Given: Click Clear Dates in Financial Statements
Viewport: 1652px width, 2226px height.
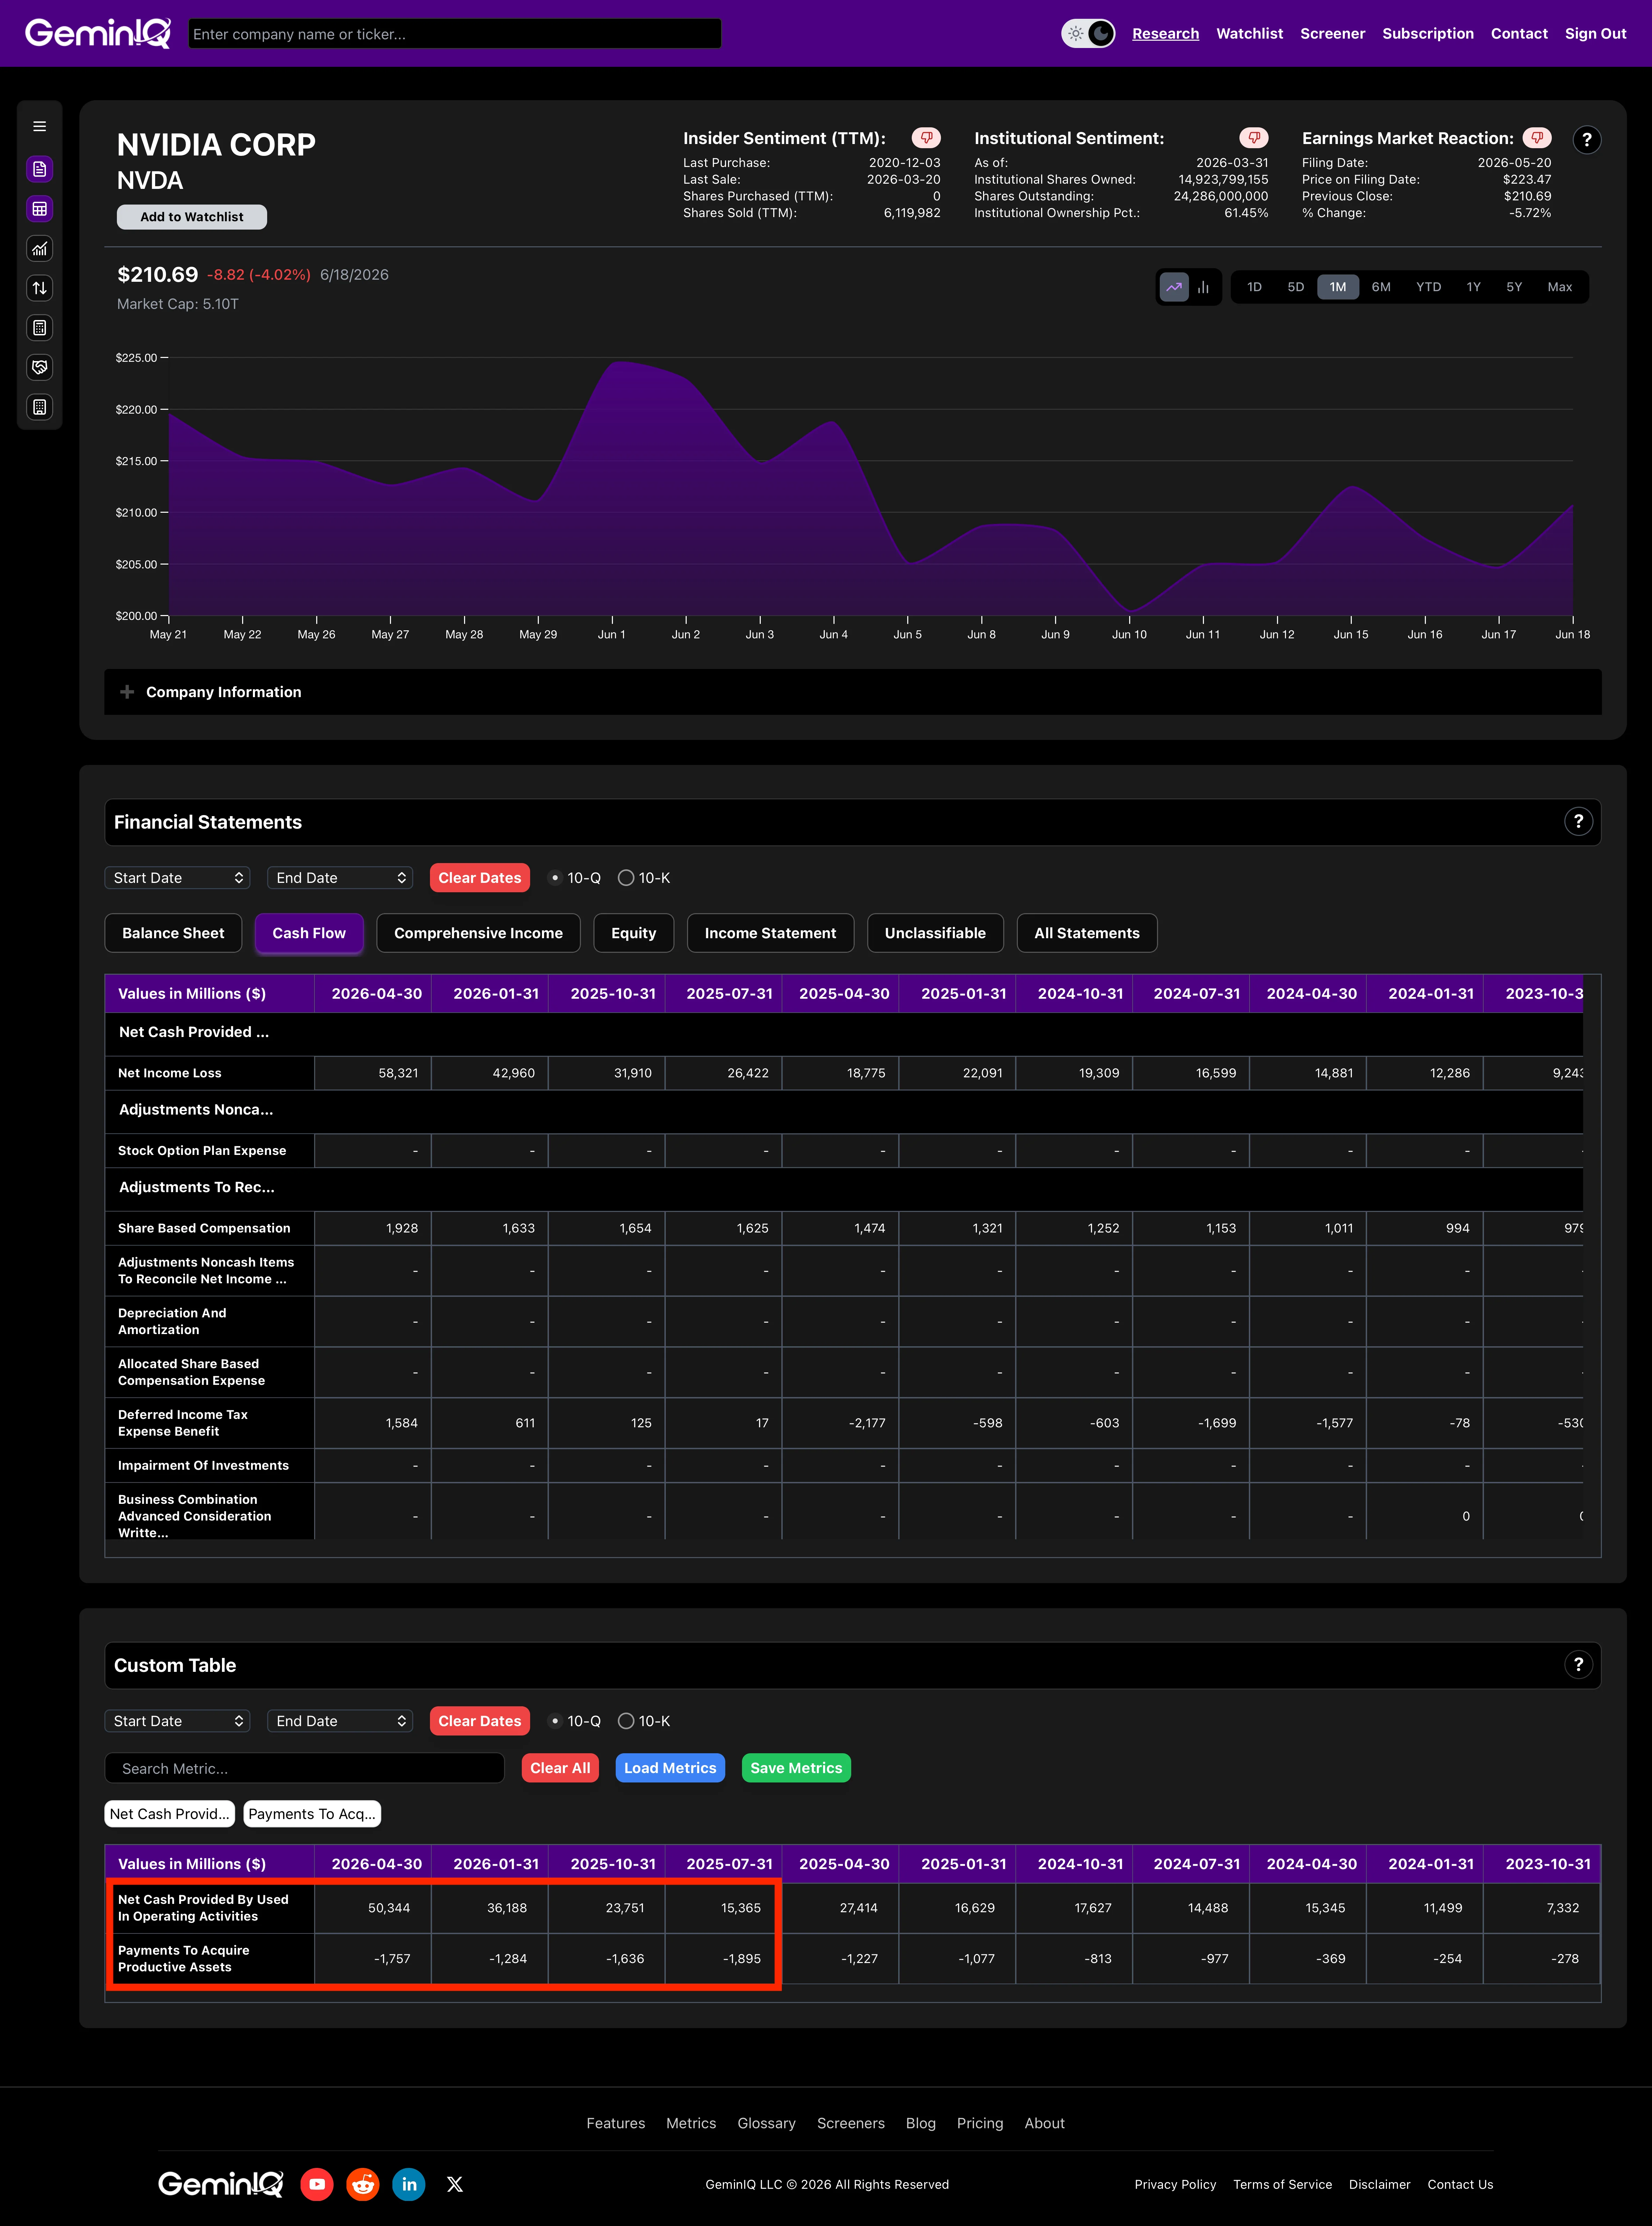Looking at the screenshot, I should [x=480, y=878].
